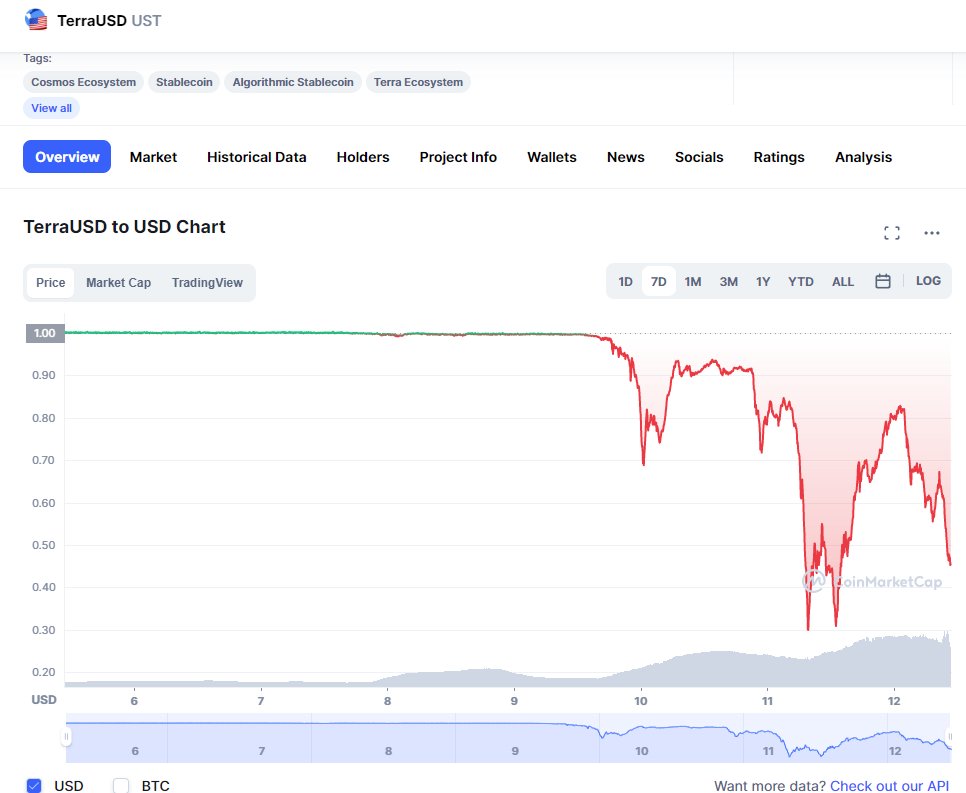Screen dimensions: 966x793
Task: Check the USD currency checkbox
Action: [34, 786]
